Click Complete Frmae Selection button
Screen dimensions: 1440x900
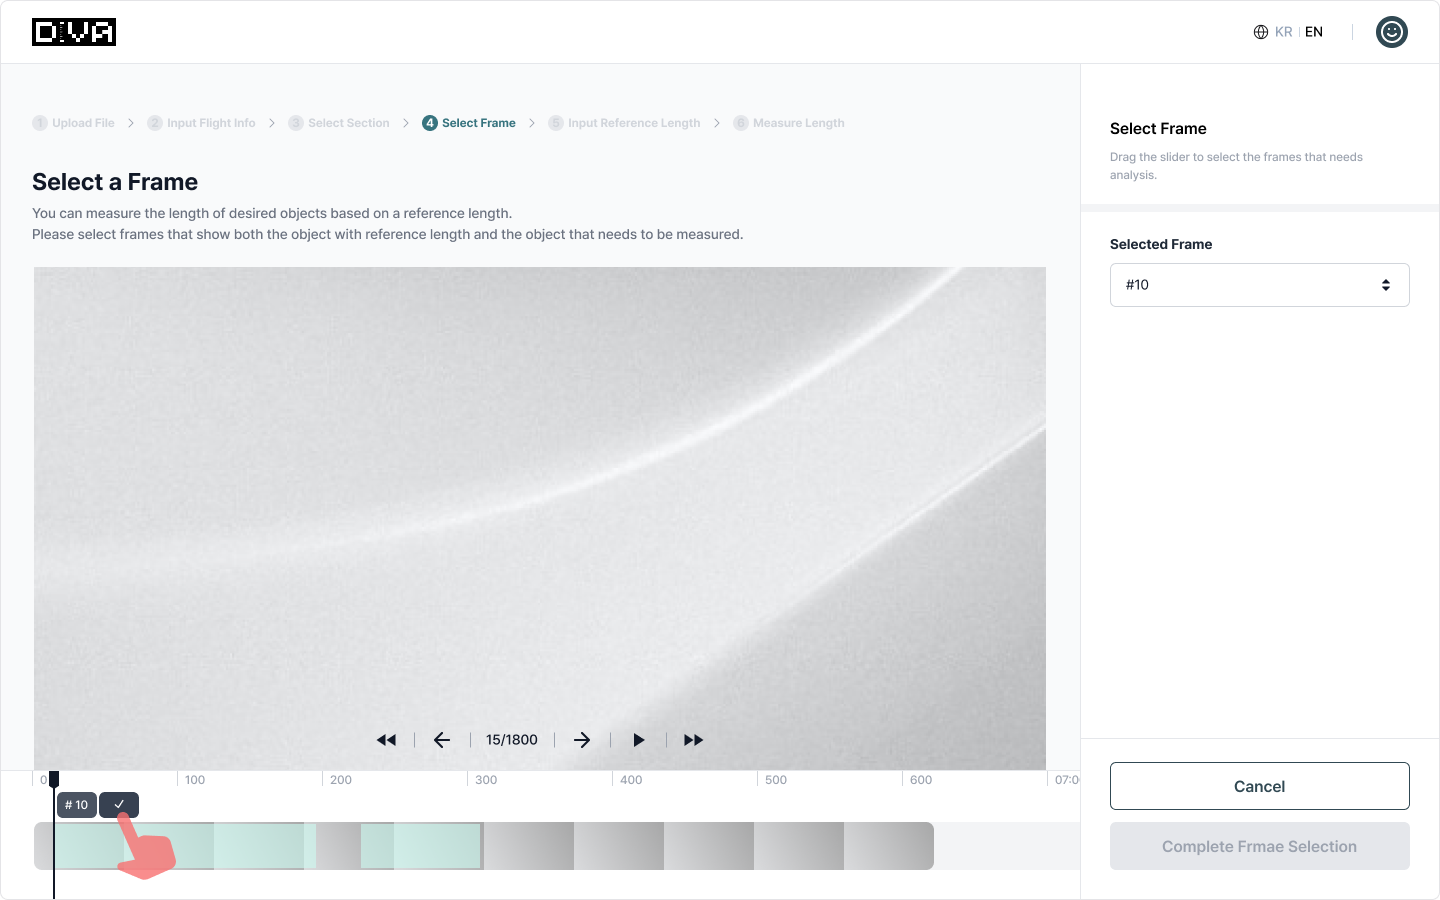(1259, 846)
